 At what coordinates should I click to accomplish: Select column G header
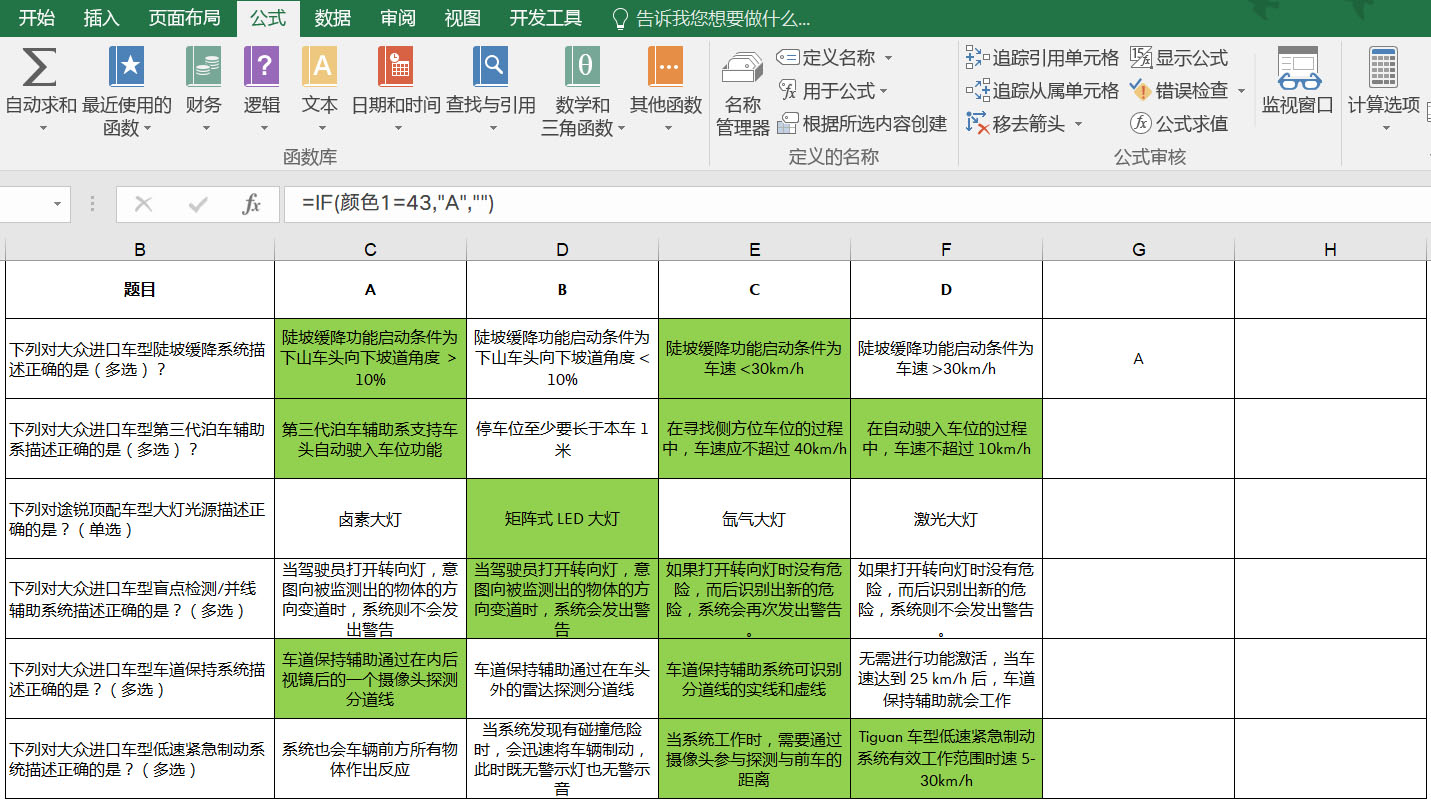1138,250
